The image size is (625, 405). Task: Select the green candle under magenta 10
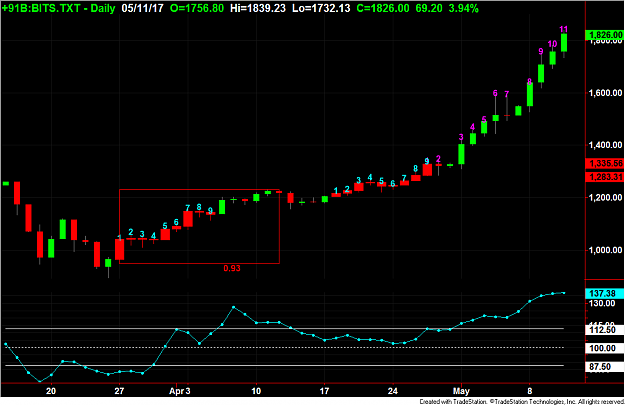[x=552, y=58]
